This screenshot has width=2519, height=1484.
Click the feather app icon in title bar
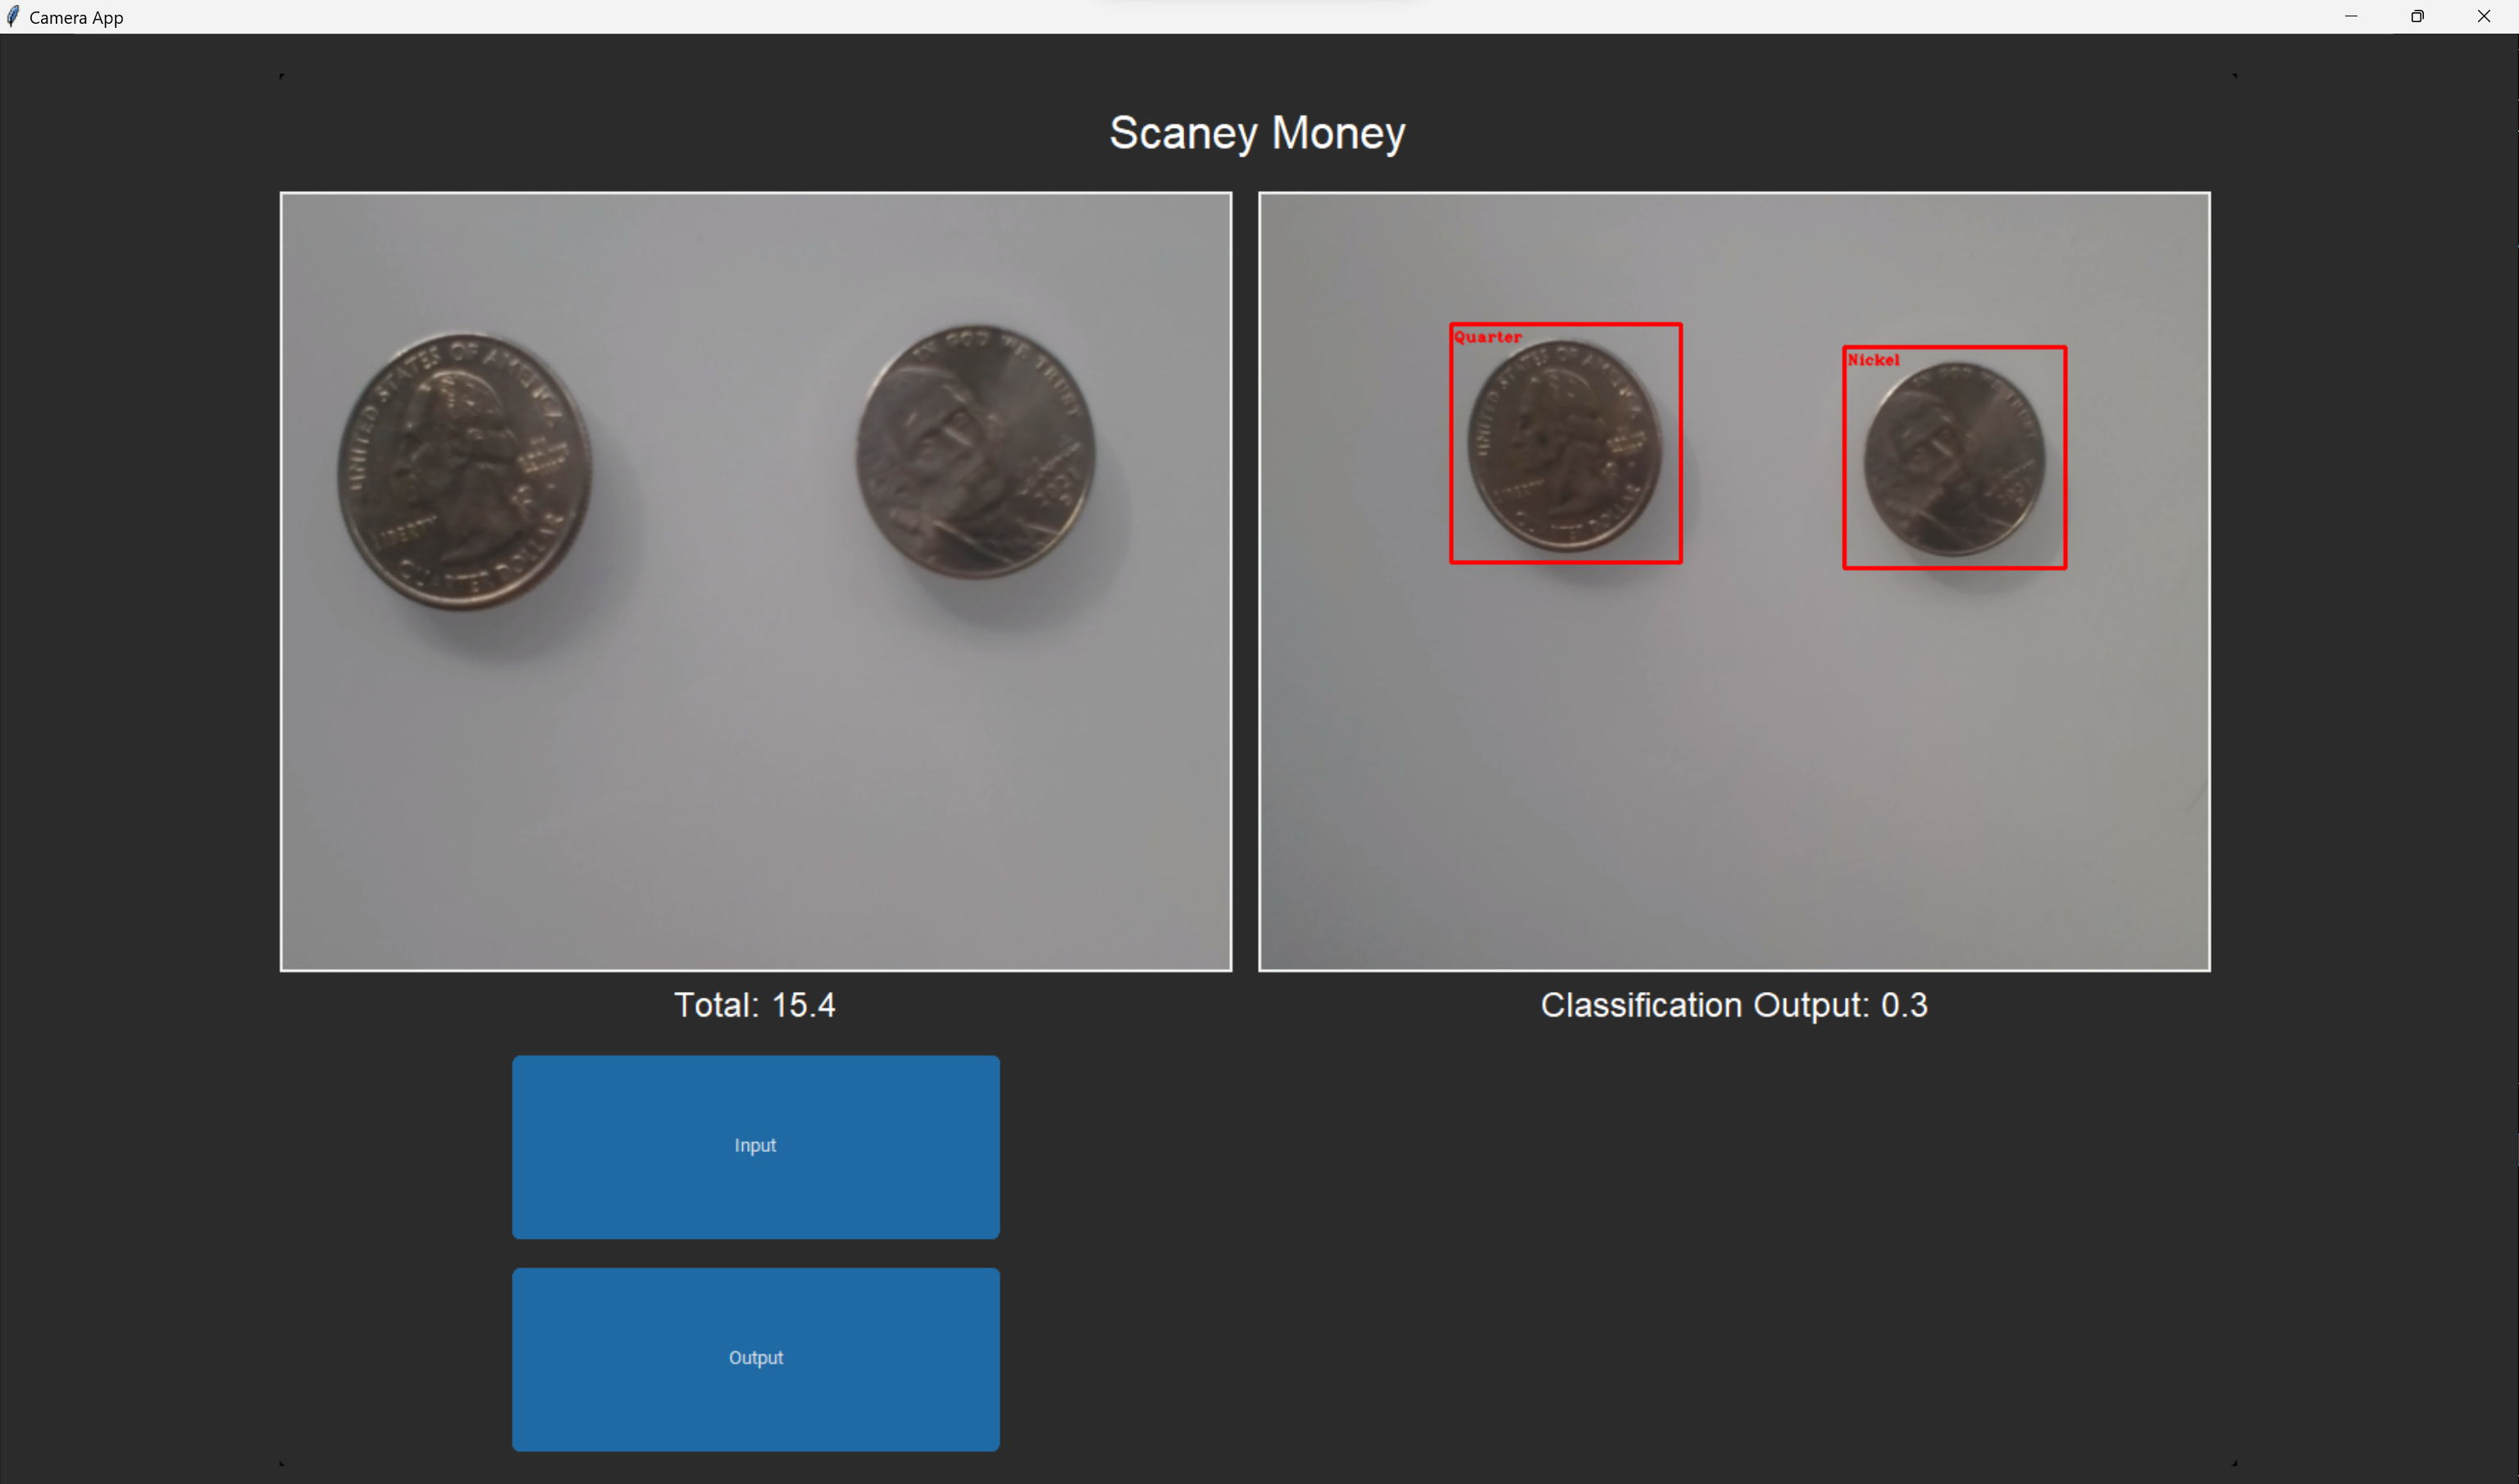12,16
